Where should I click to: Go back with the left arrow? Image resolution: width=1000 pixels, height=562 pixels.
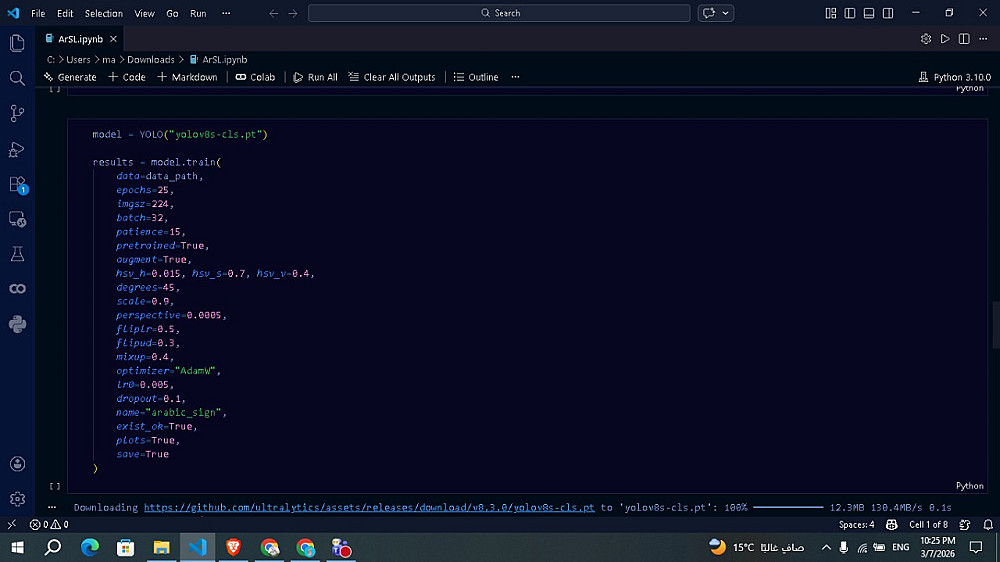pos(274,13)
